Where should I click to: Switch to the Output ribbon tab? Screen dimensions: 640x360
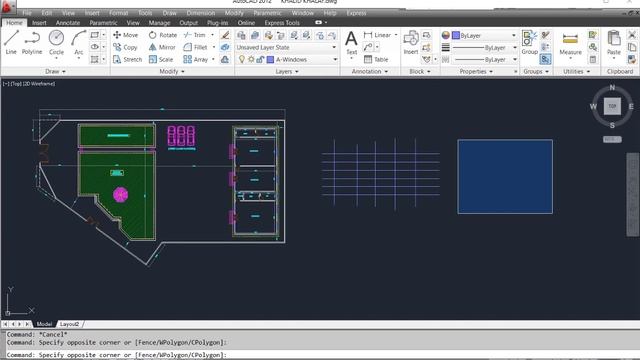[189, 23]
